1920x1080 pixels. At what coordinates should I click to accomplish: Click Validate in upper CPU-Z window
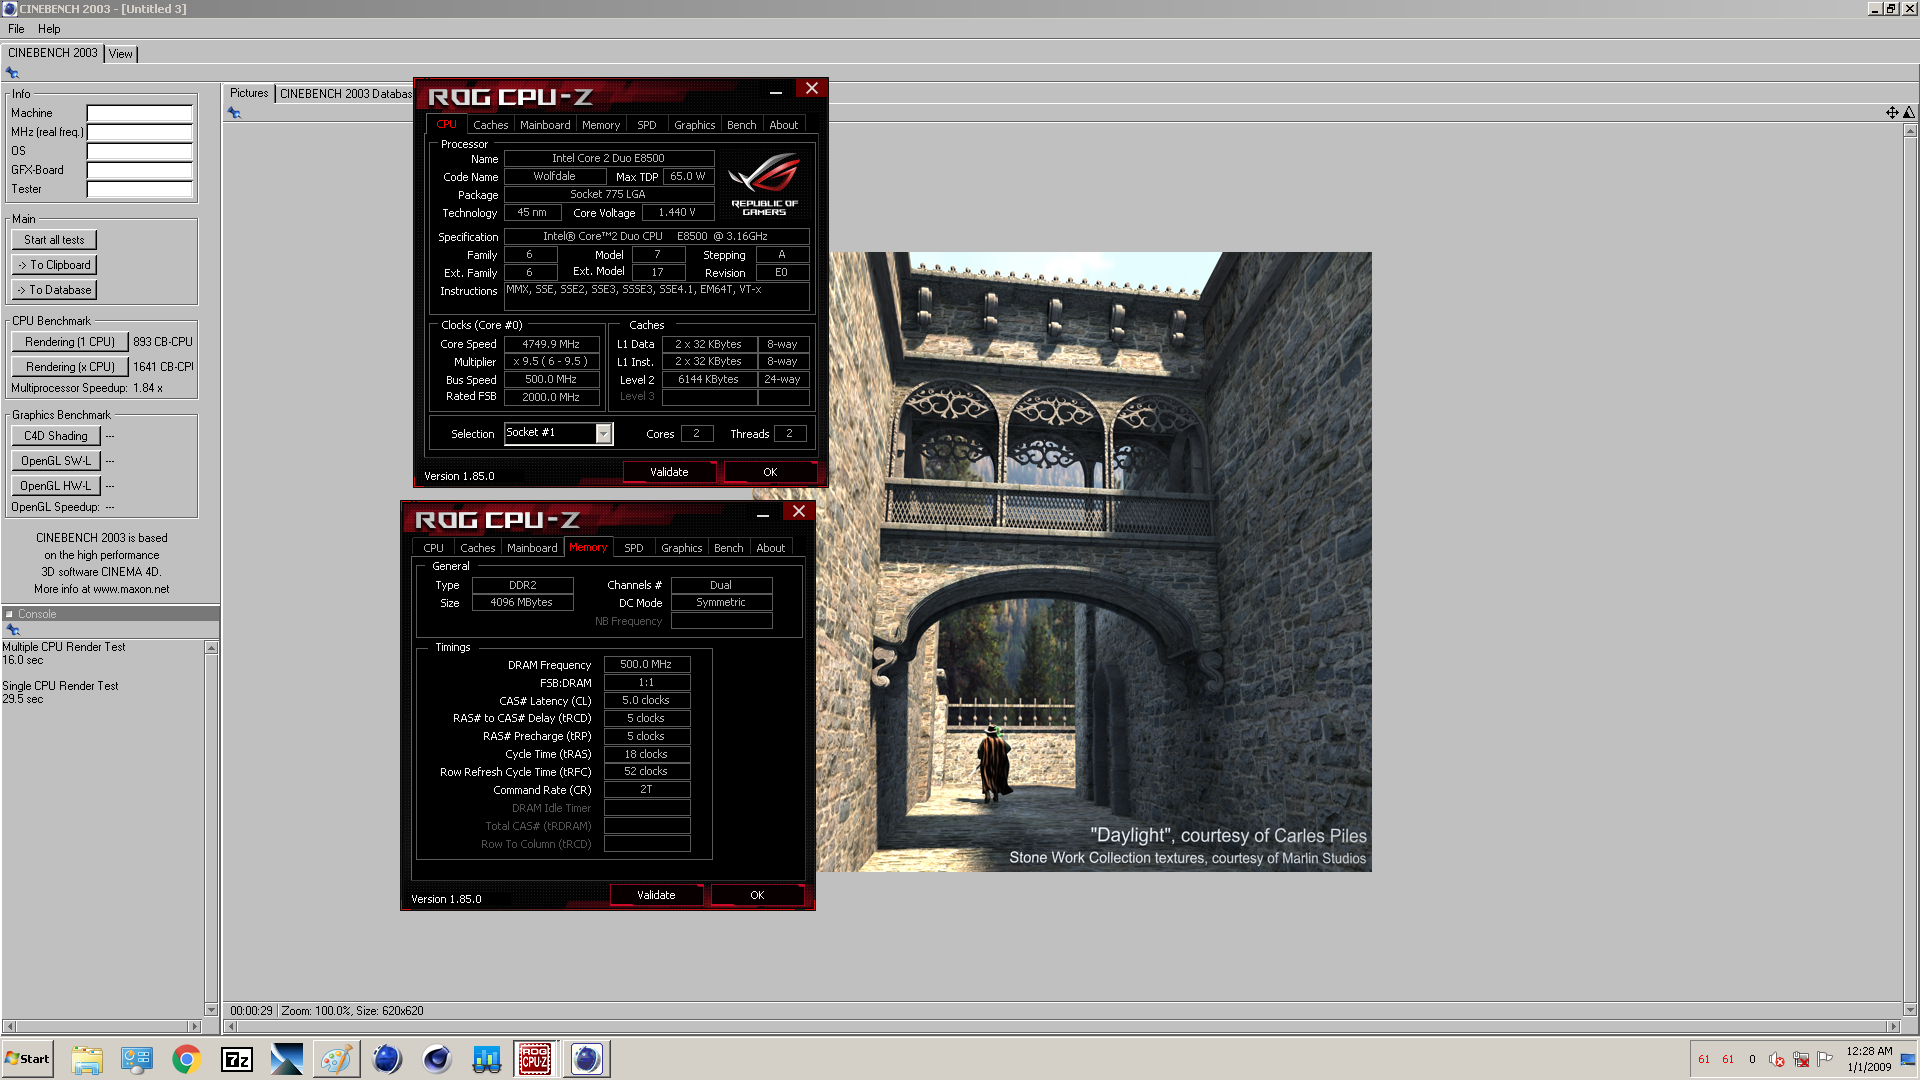coord(669,472)
